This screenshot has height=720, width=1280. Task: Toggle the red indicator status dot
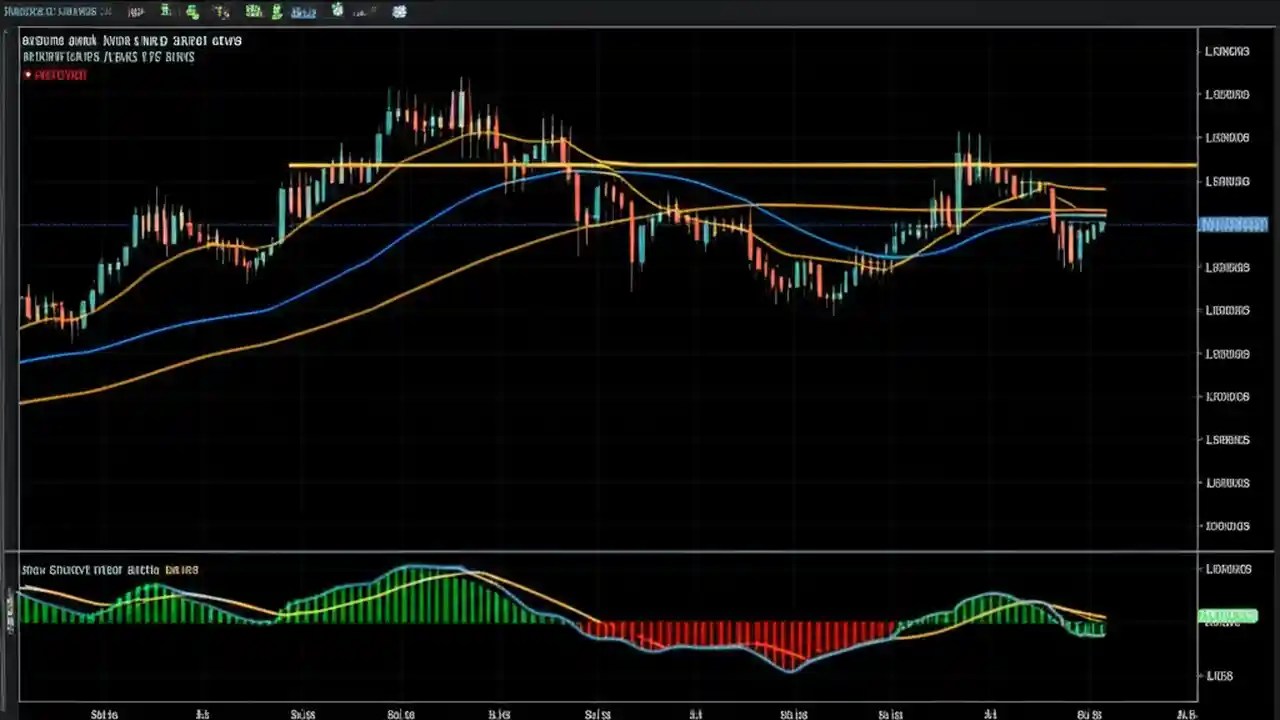(27, 75)
